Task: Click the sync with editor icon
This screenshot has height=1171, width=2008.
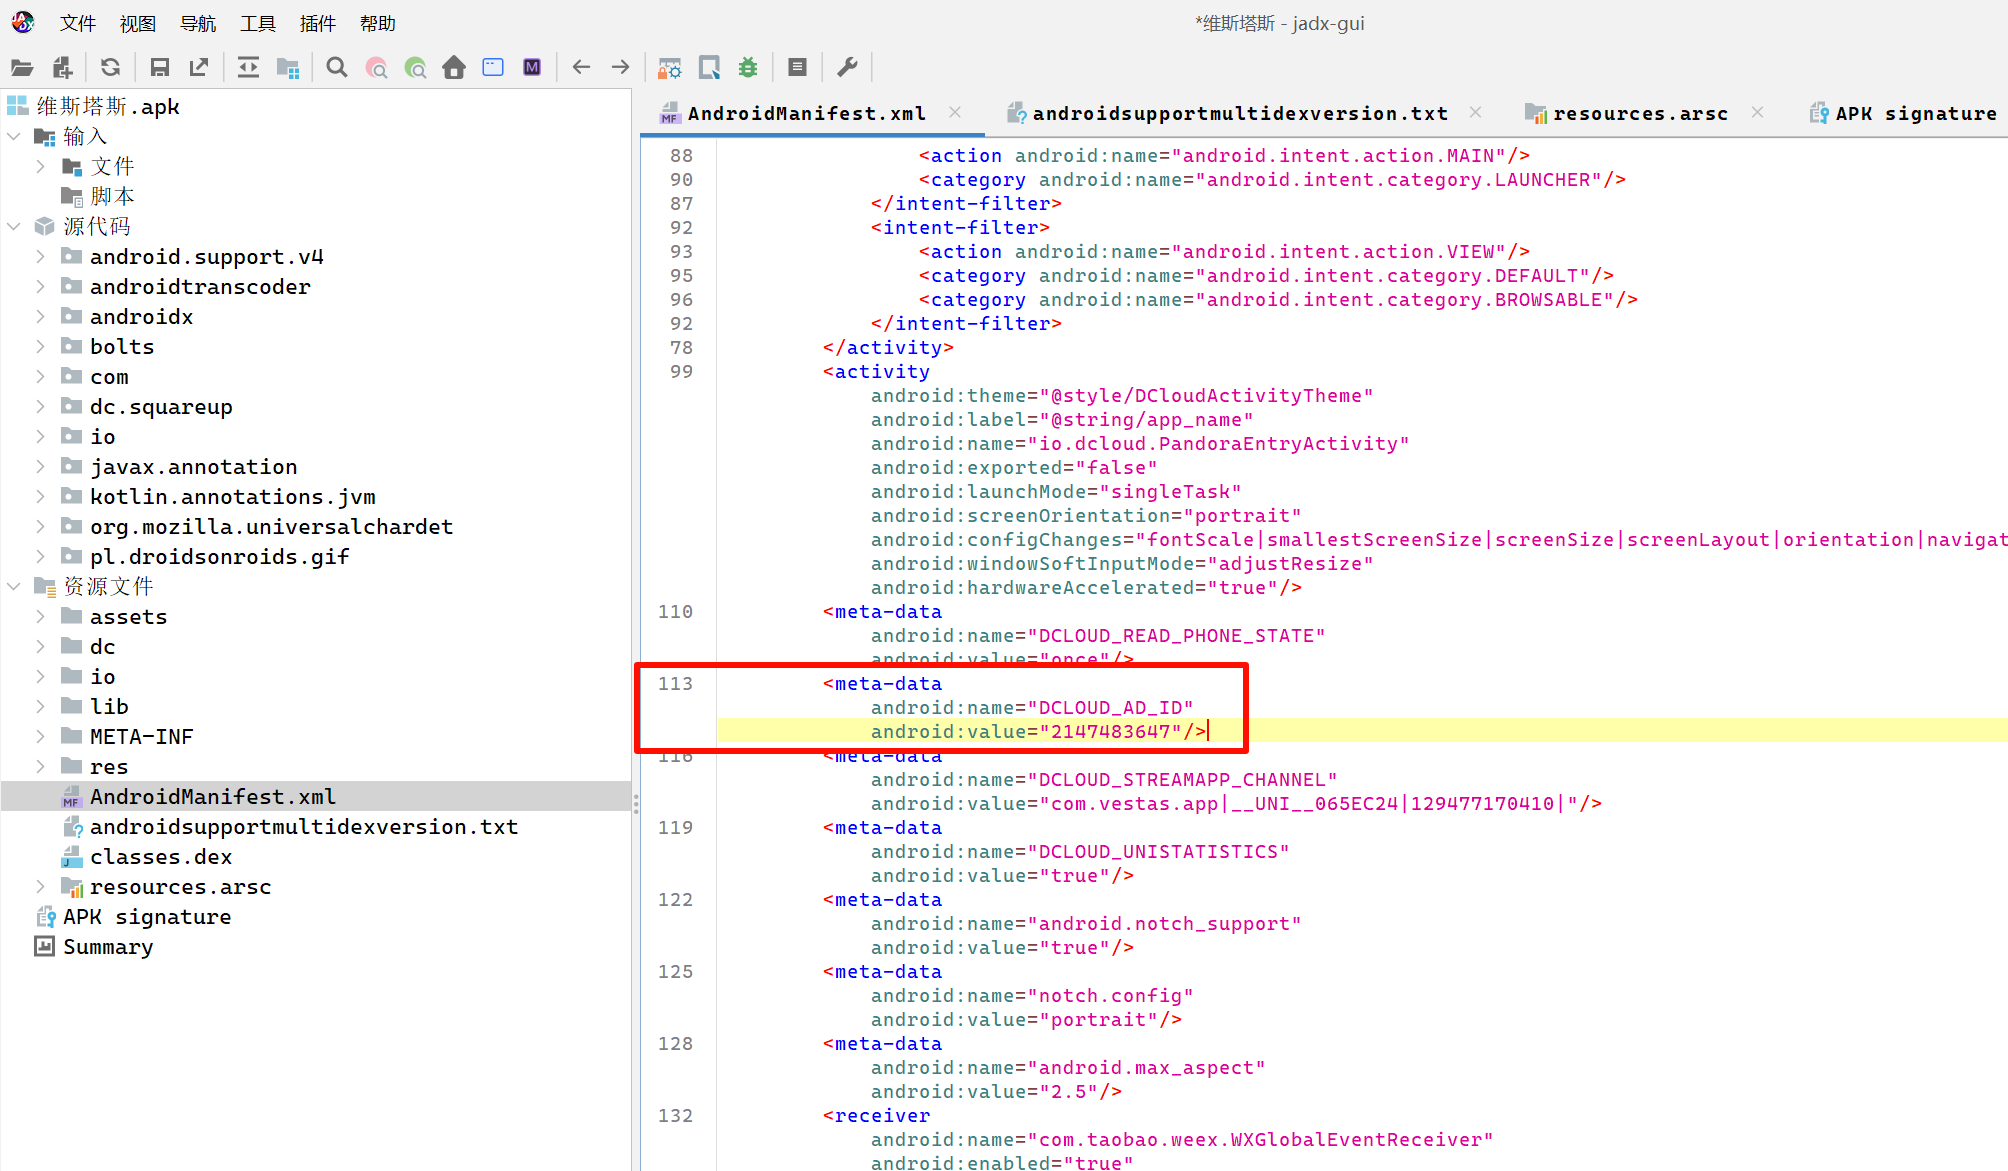Action: point(248,67)
